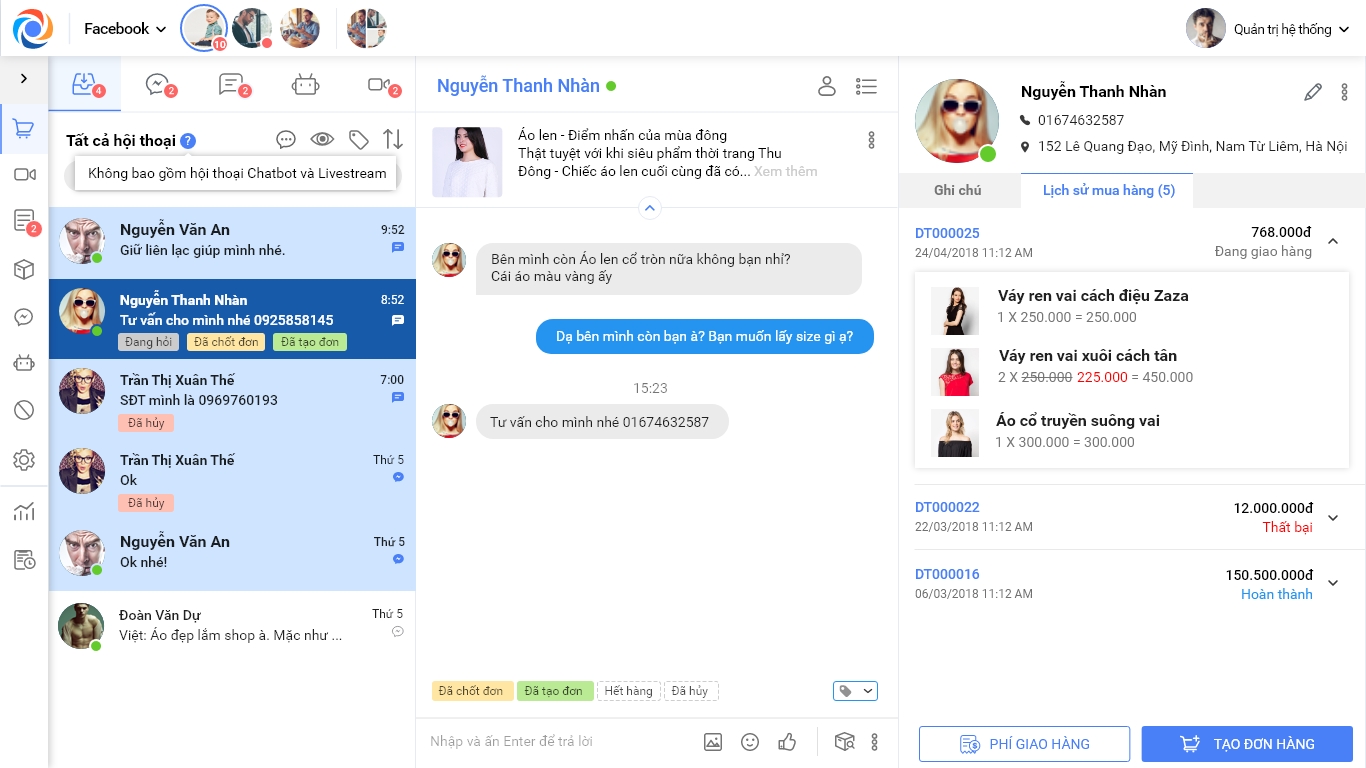
Task: Open Đoàn Văn Dự's conversation
Action: click(x=232, y=625)
